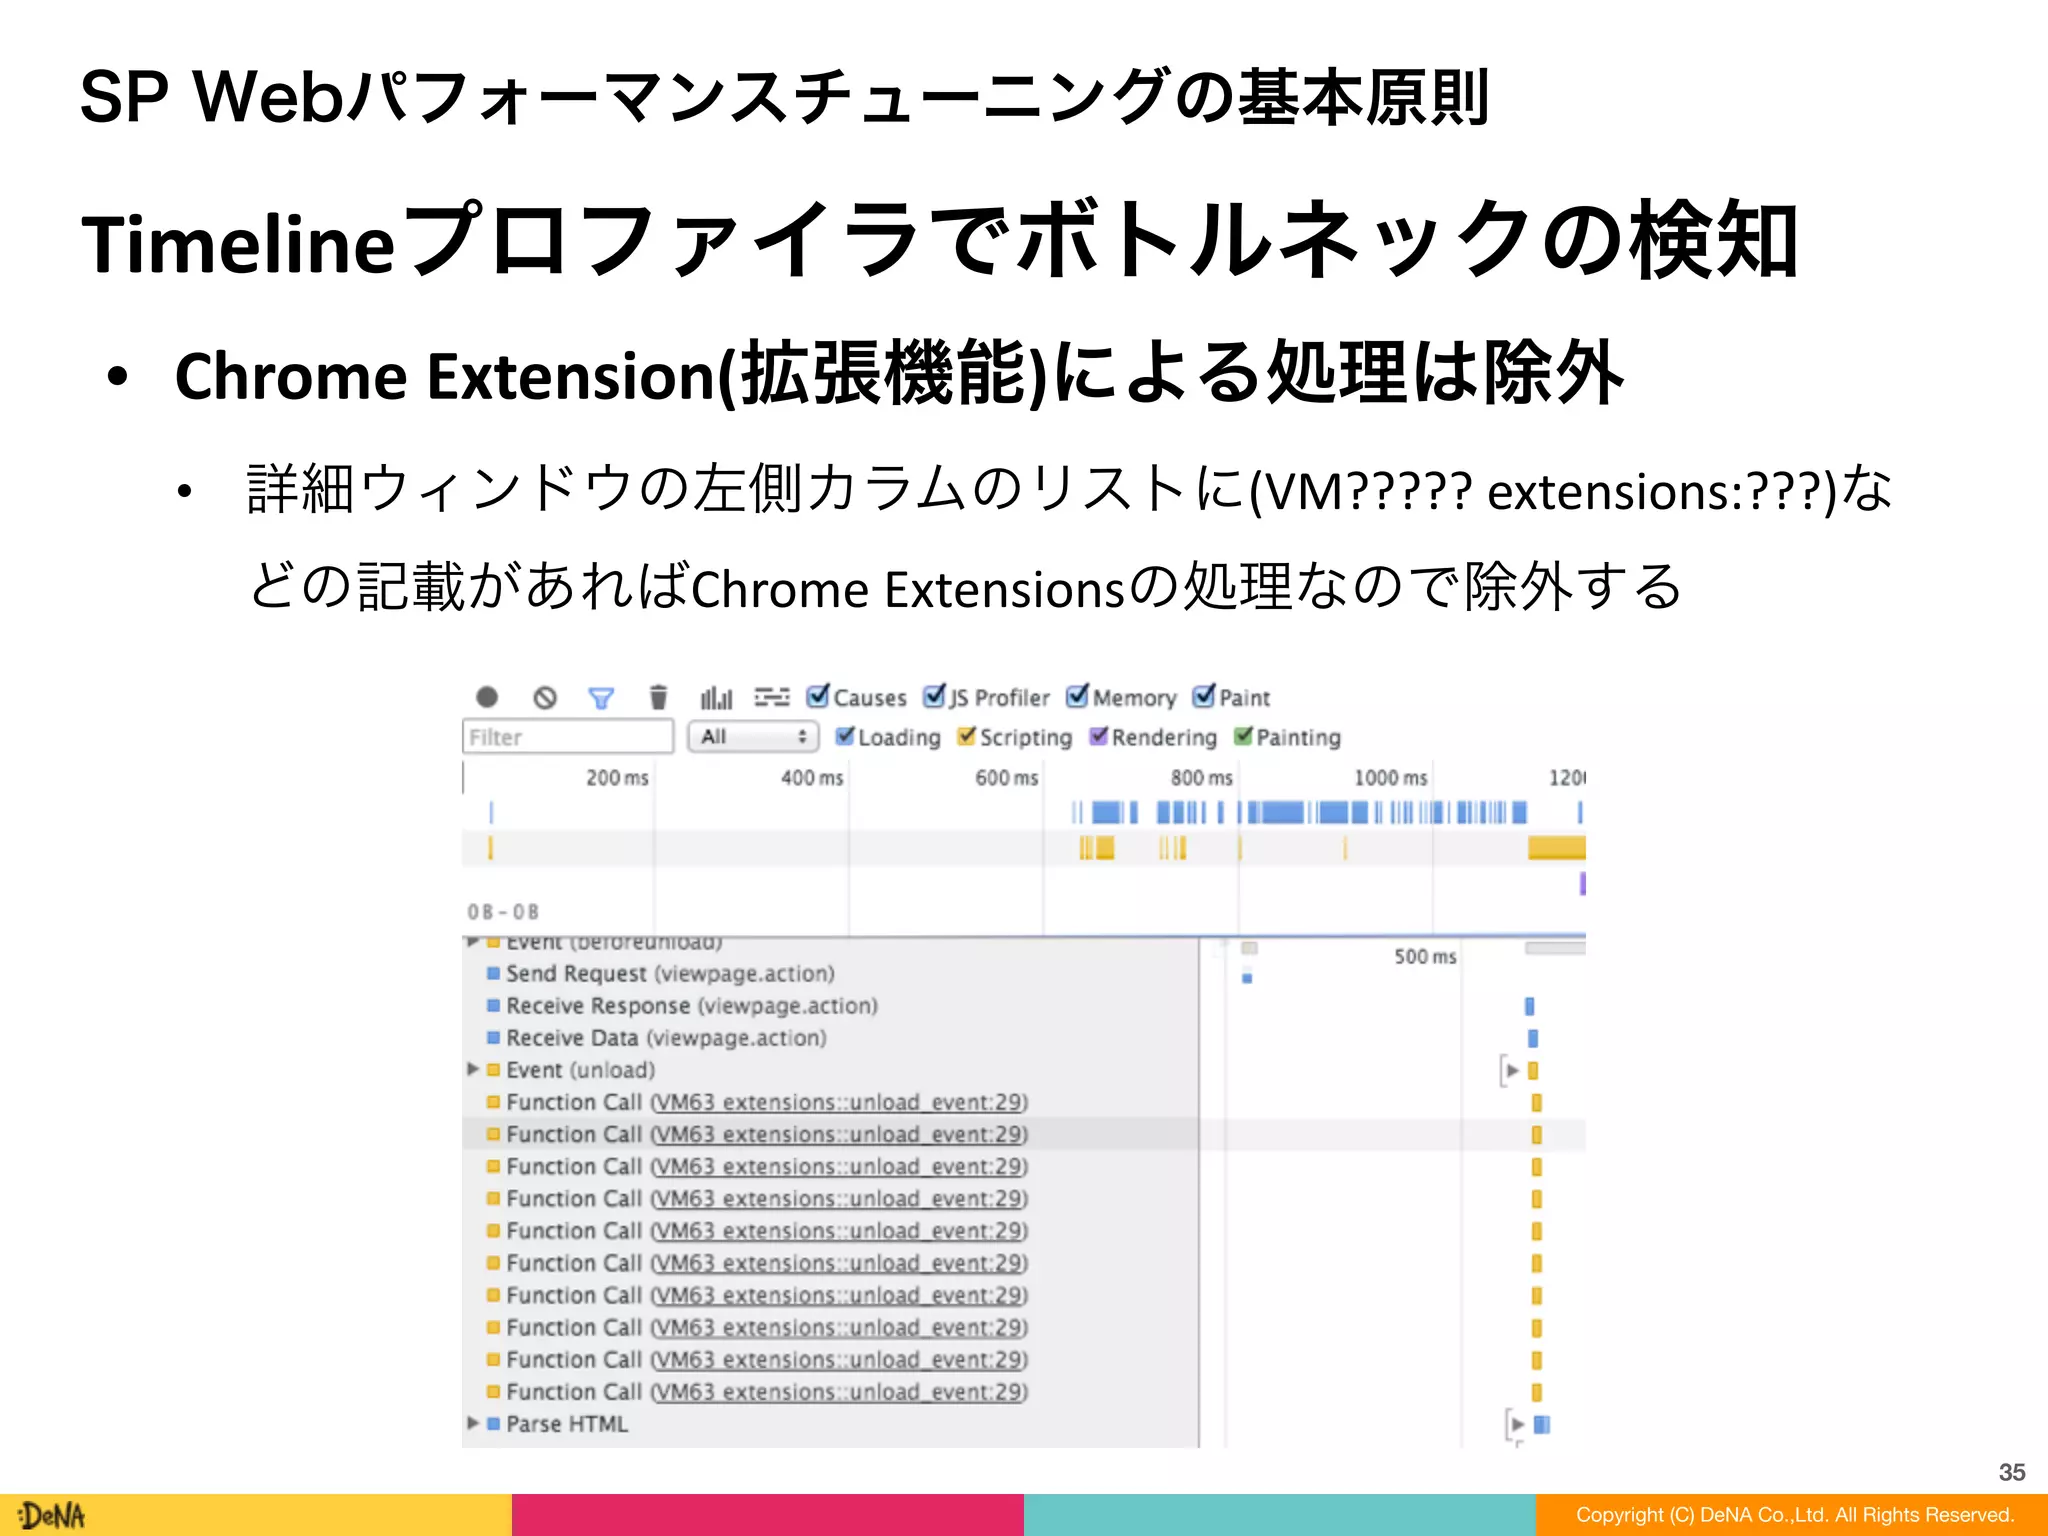This screenshot has height=1536, width=2048.
Task: Start recording with the round record button
Action: coord(487,697)
